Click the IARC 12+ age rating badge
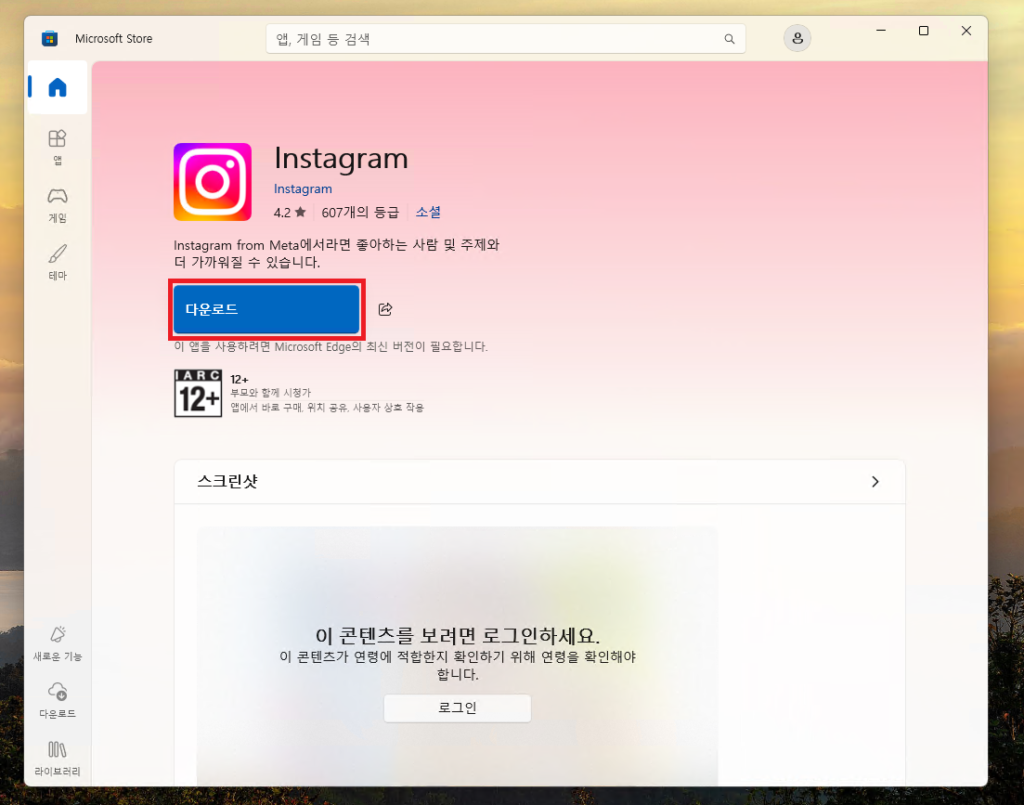1024x805 pixels. 198,393
